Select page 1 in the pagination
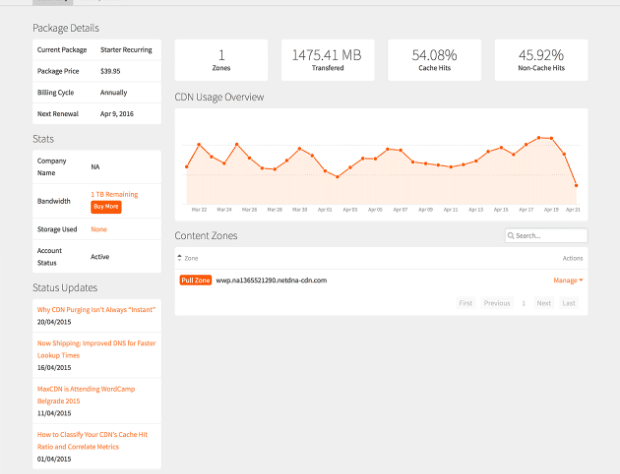620x474 pixels. pyautogui.click(x=522, y=302)
